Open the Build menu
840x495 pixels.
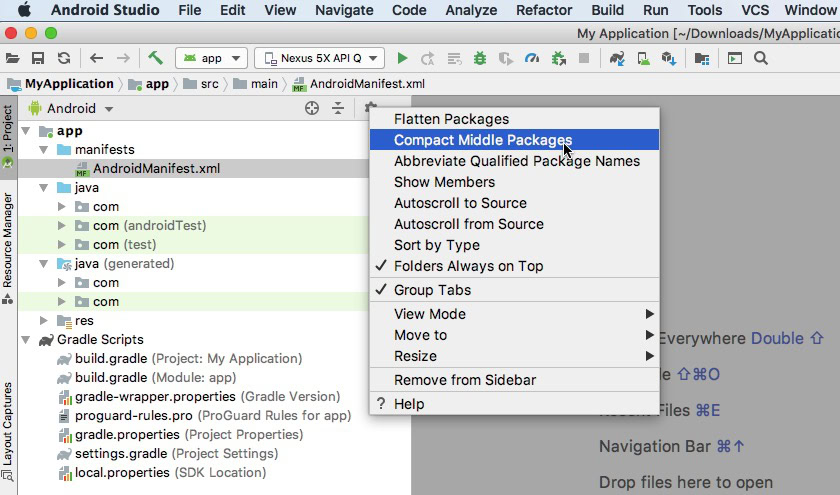click(x=608, y=10)
